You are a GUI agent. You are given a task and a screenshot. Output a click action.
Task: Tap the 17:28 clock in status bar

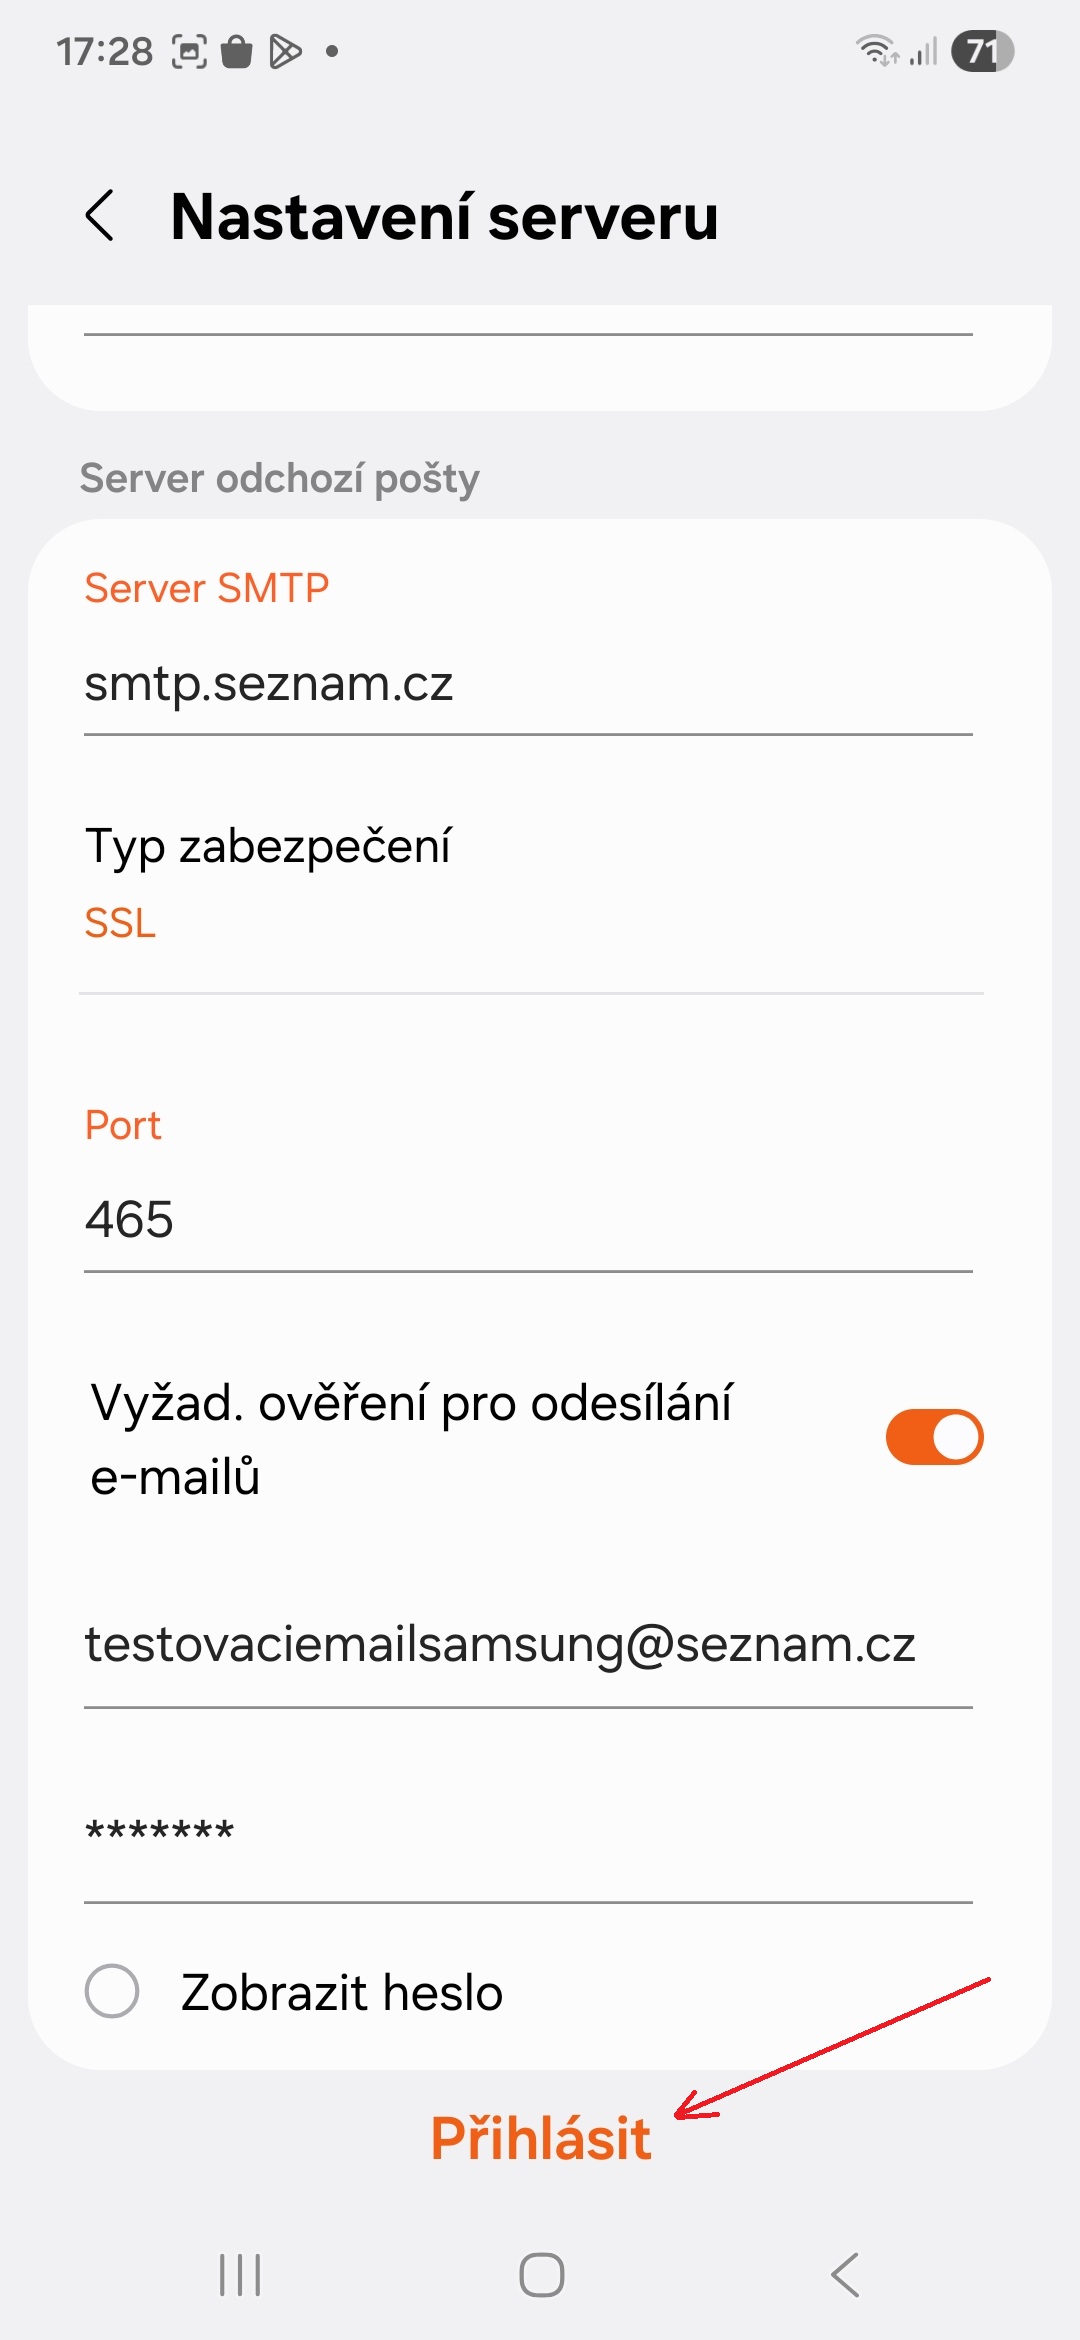[104, 52]
